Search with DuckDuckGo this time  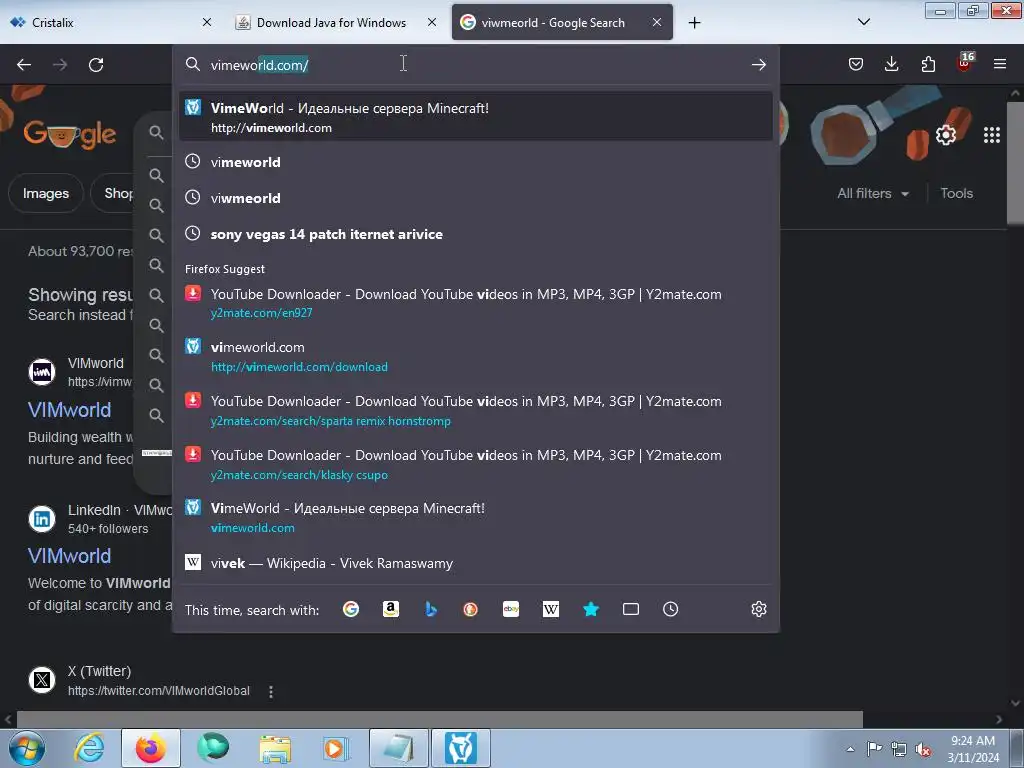point(470,609)
